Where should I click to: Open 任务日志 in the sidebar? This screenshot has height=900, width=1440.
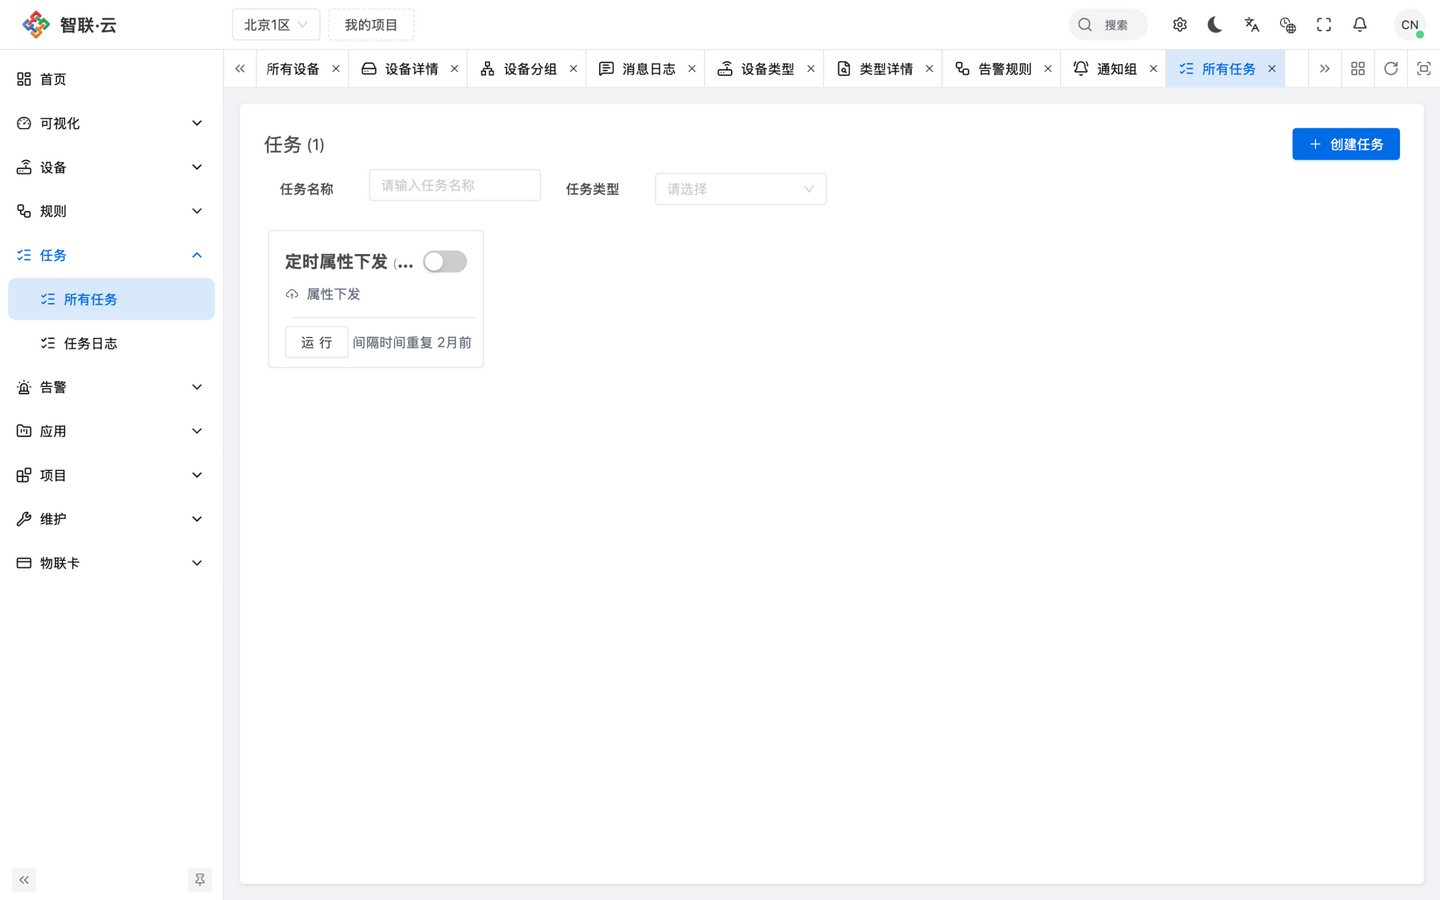[x=111, y=343]
